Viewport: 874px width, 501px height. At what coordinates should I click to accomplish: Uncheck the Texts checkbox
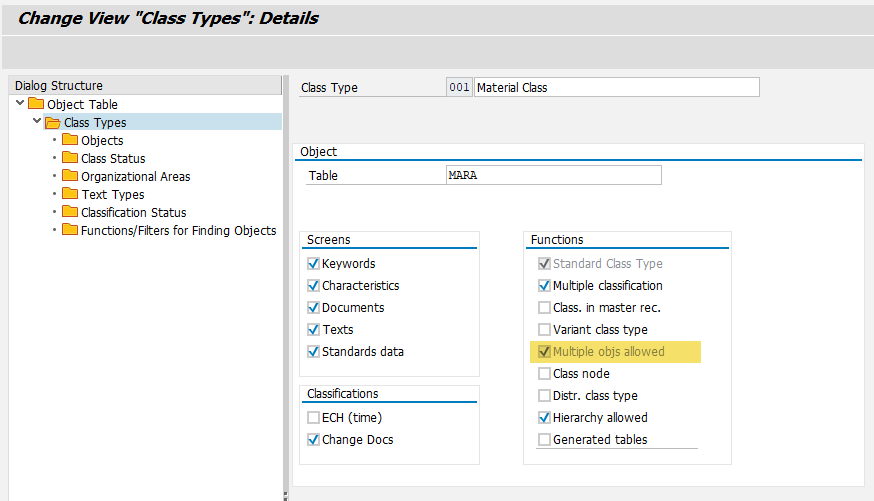pyautogui.click(x=313, y=329)
